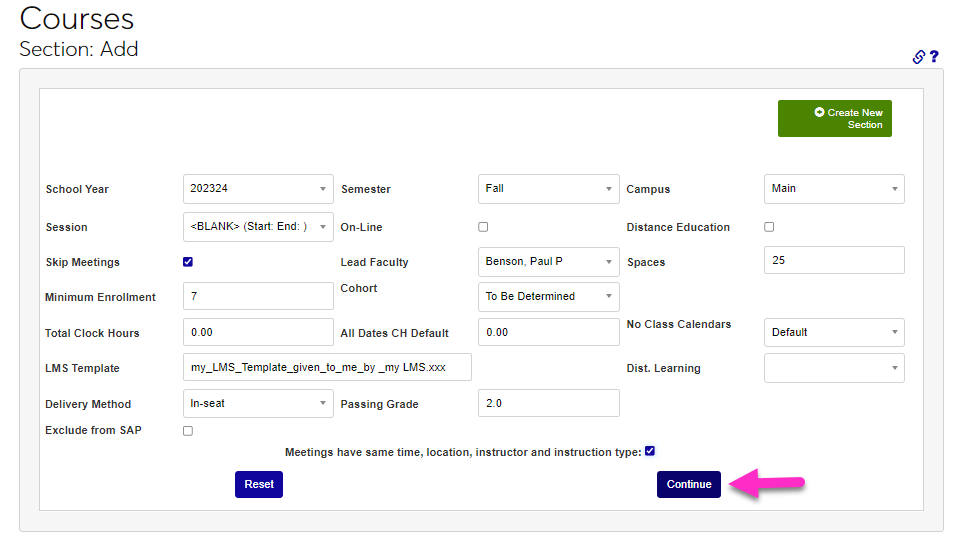Open the Campus dropdown
The height and width of the screenshot is (542, 960).
(833, 189)
